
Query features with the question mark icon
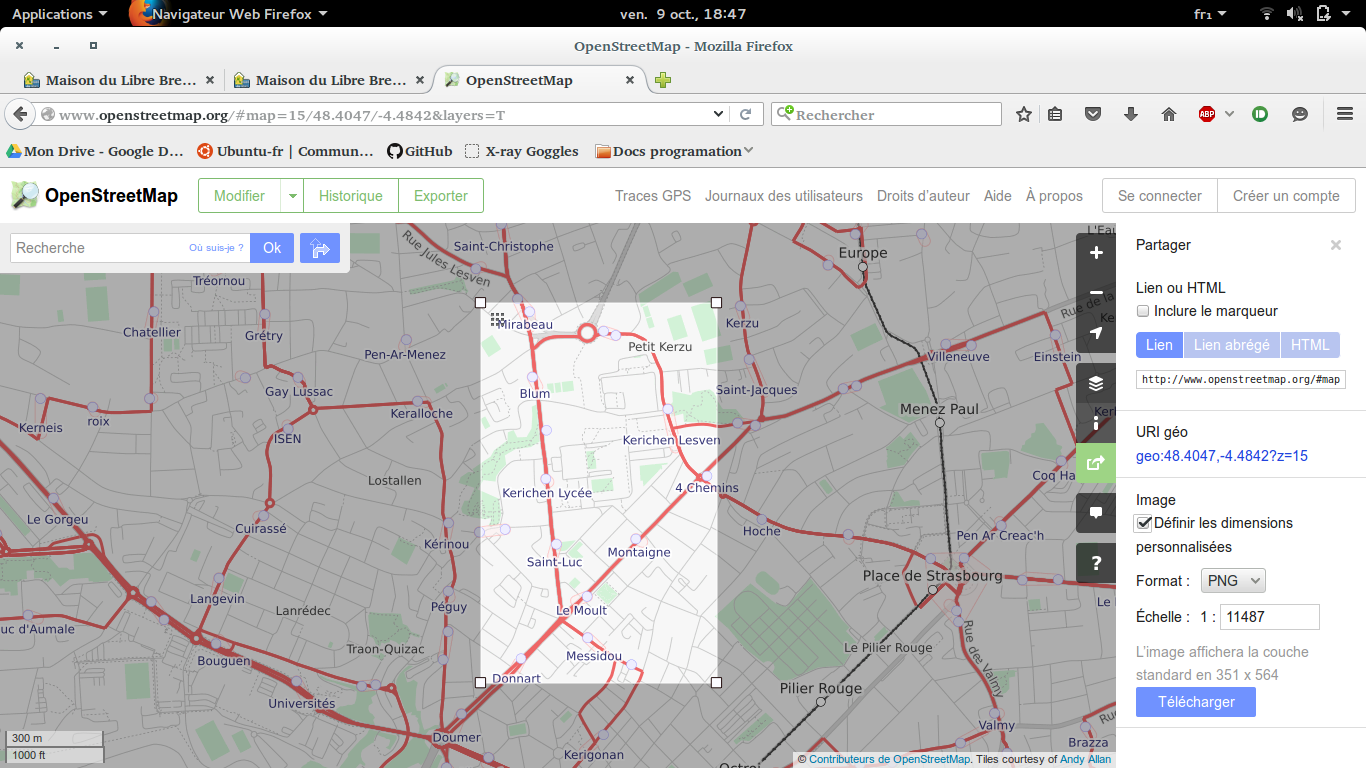[x=1096, y=563]
